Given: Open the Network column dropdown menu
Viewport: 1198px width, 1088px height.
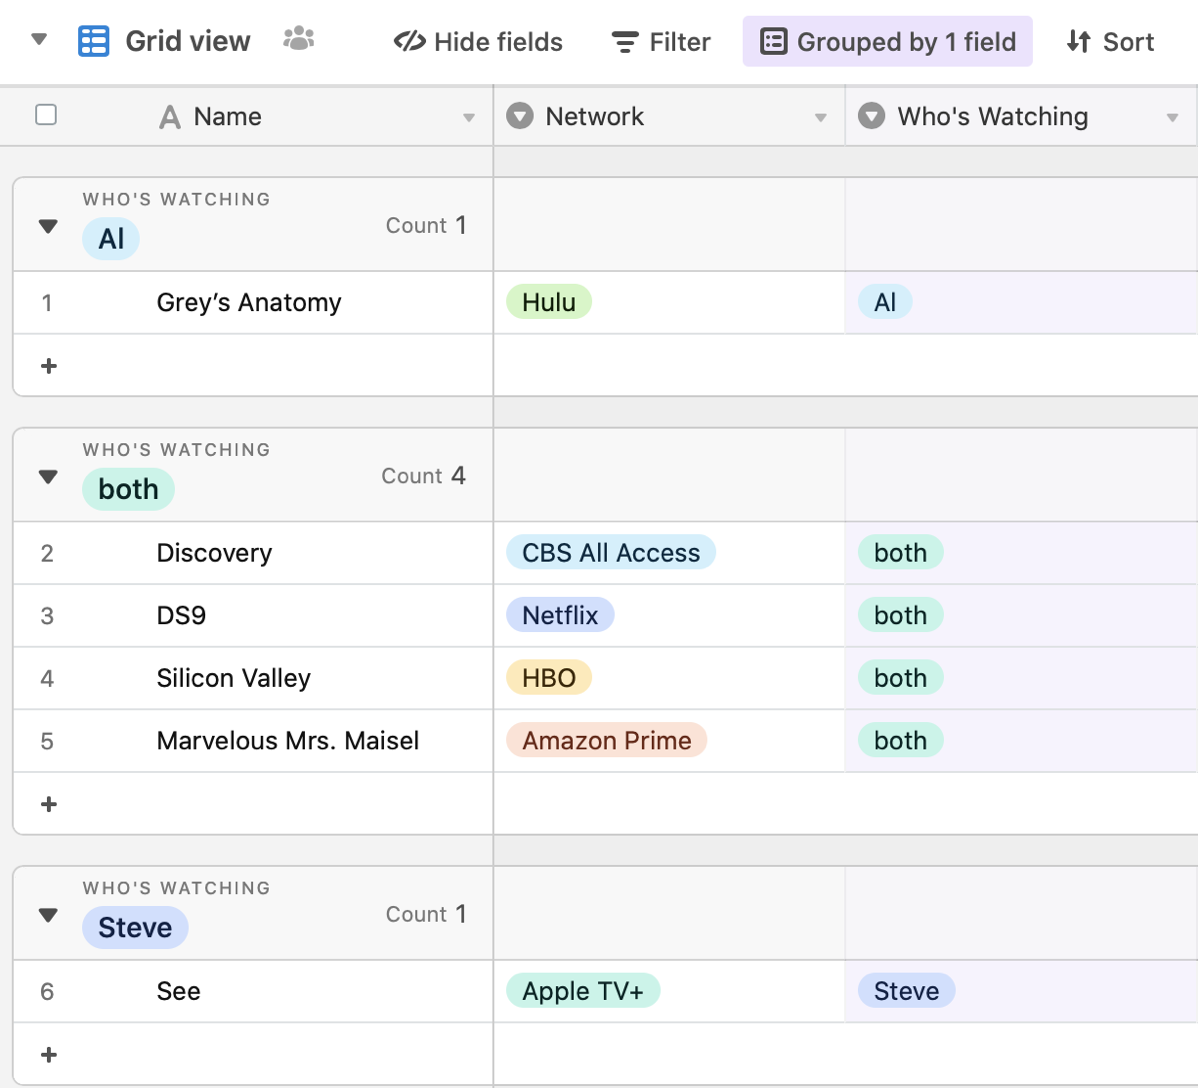Looking at the screenshot, I should click(821, 117).
